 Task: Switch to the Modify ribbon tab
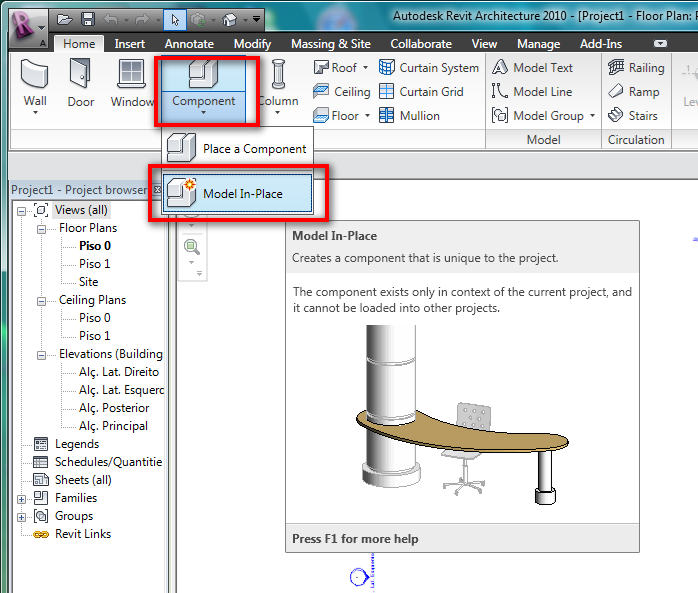tap(252, 44)
